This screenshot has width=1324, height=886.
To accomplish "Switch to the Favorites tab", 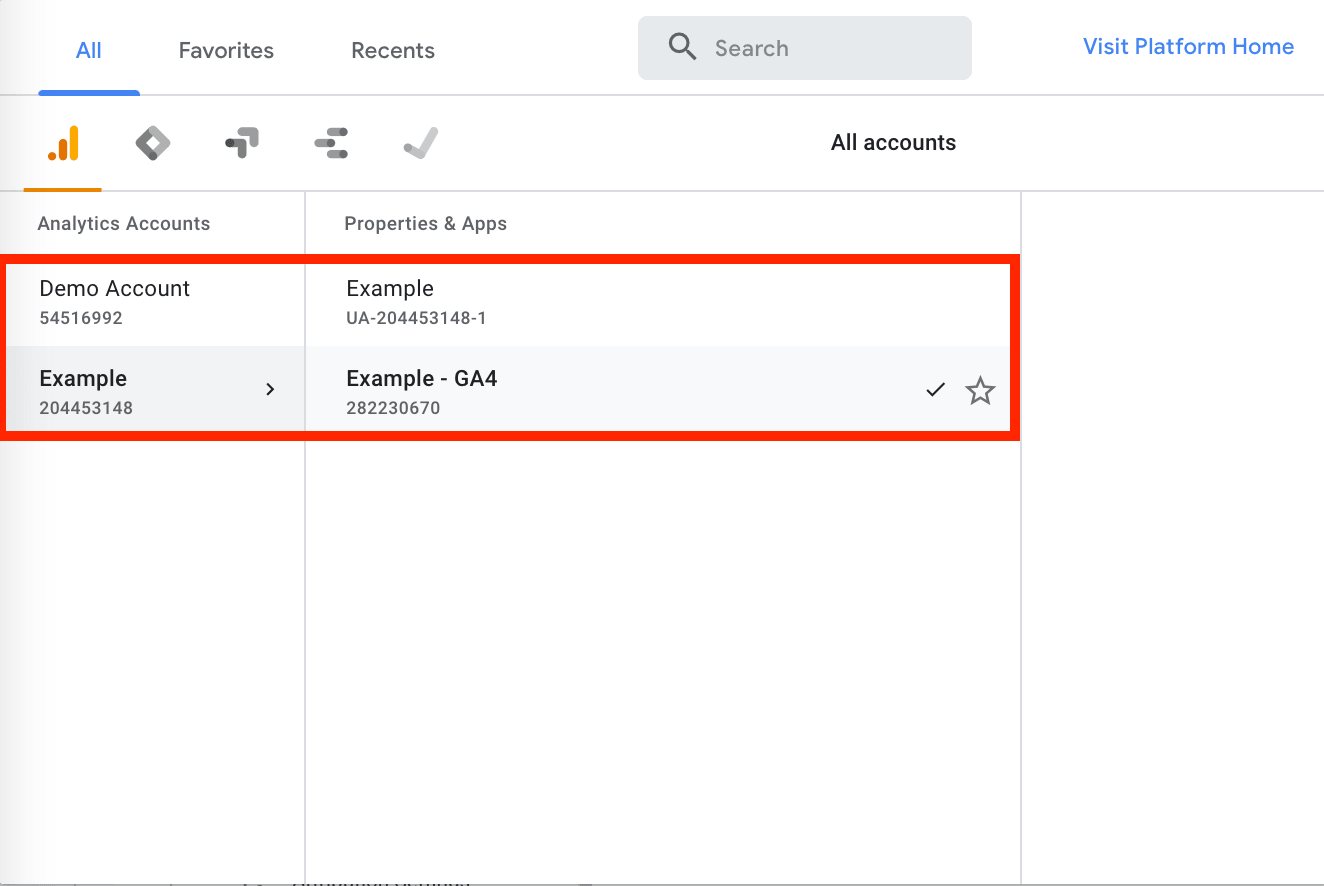I will (x=225, y=50).
